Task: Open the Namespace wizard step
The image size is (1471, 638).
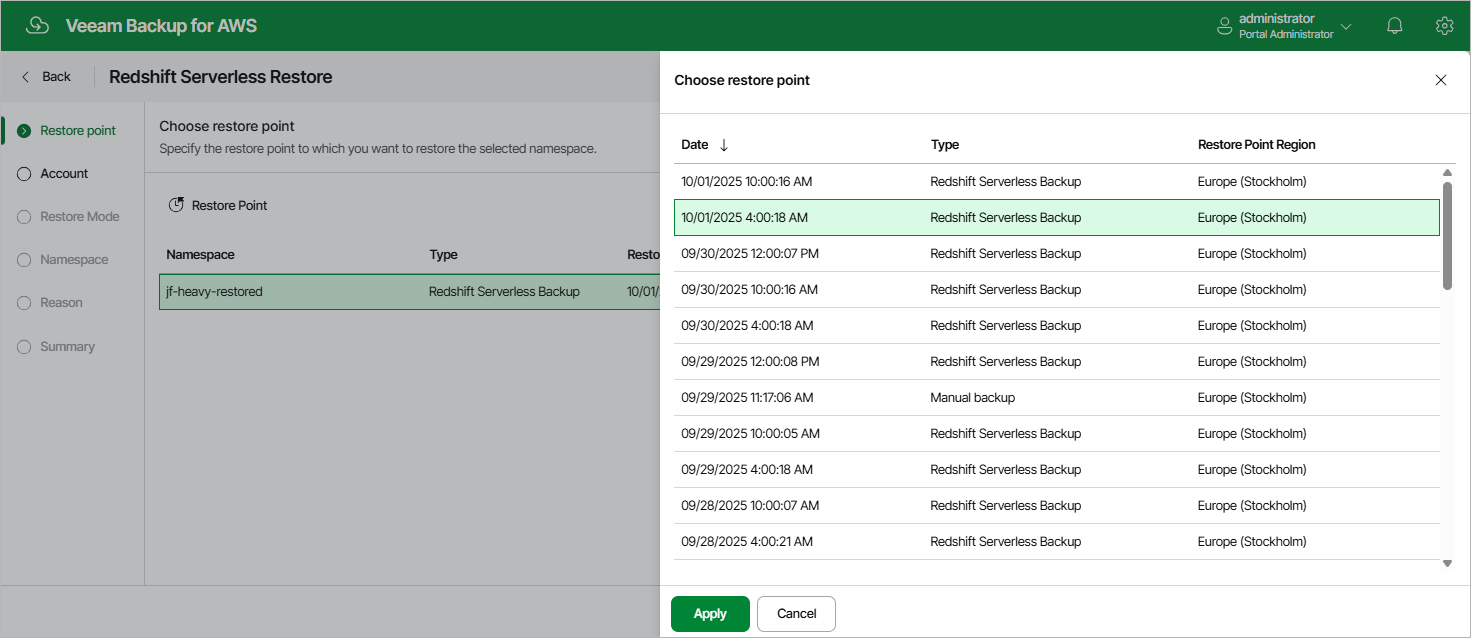Action: [63, 259]
